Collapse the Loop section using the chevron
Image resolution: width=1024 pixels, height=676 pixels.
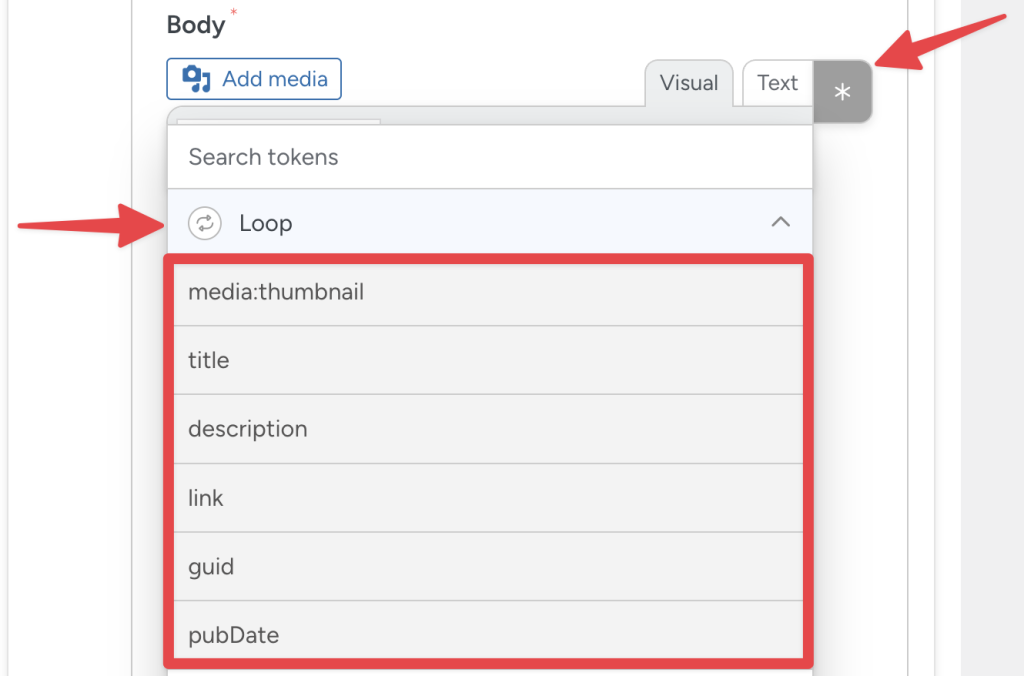781,222
